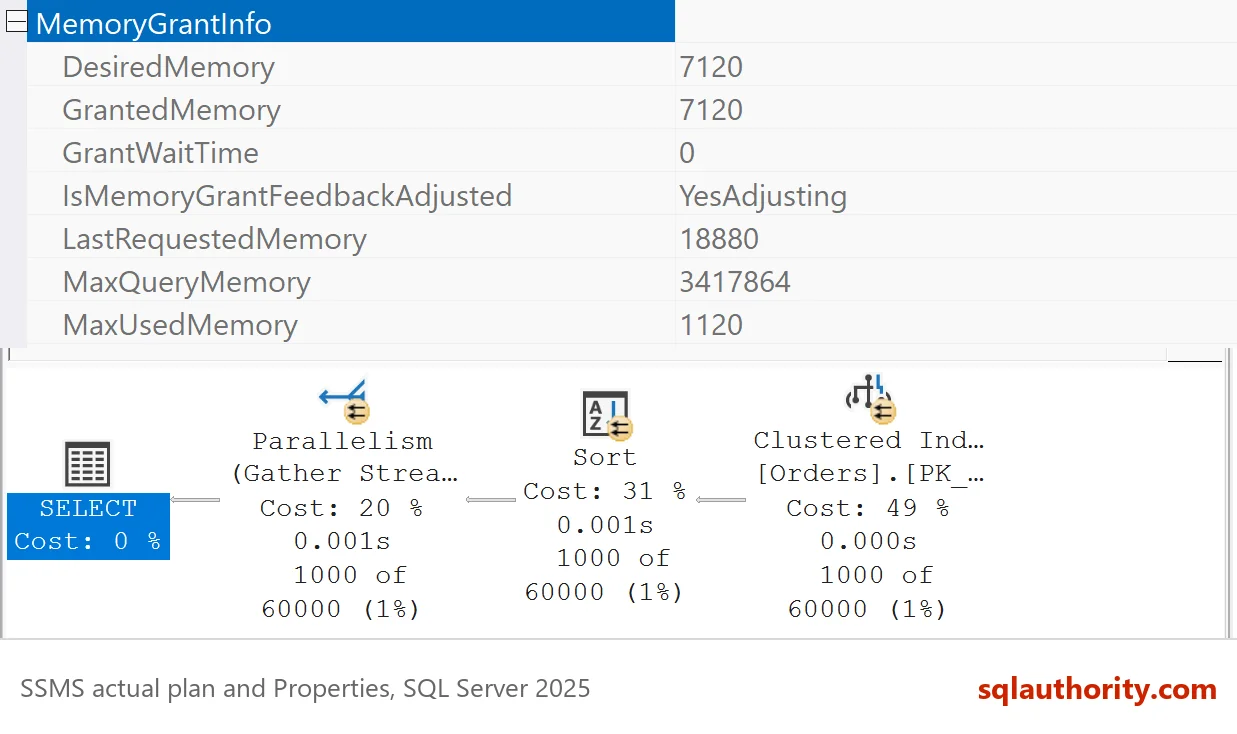Select the MemoryGrantInfo header row

(x=351, y=21)
